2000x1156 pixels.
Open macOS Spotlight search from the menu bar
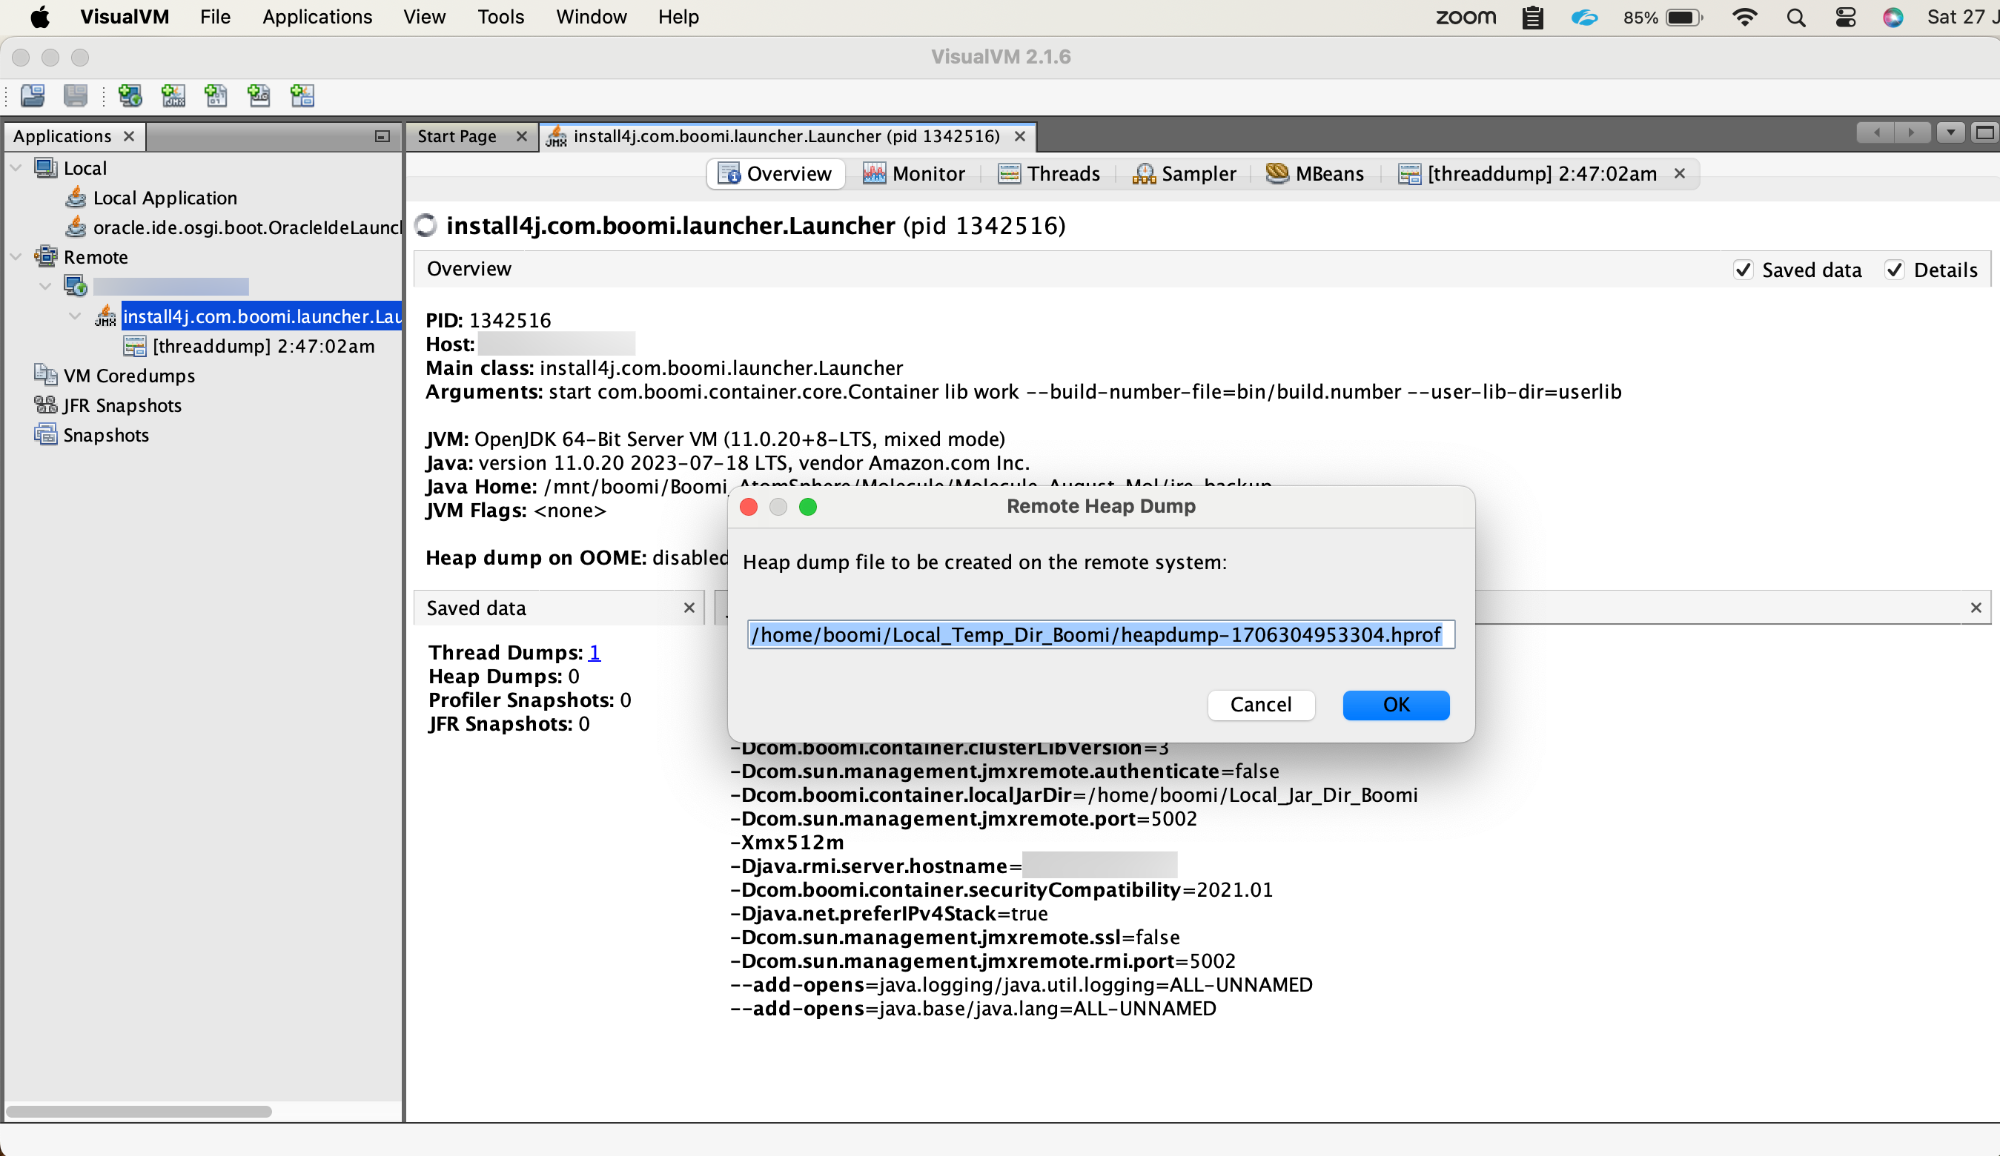(1796, 17)
